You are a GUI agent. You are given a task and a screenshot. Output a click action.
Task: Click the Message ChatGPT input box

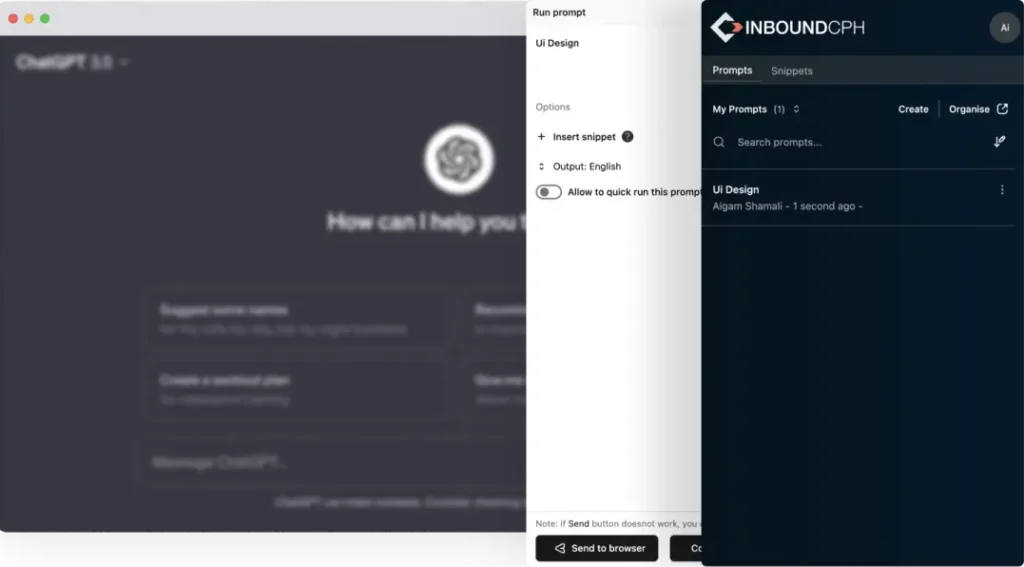pyautogui.click(x=333, y=462)
